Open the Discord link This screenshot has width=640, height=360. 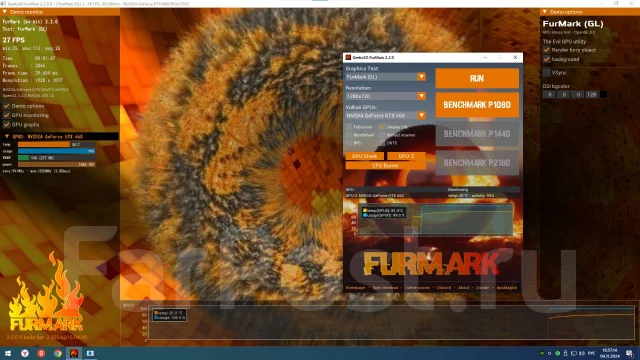[444, 288]
